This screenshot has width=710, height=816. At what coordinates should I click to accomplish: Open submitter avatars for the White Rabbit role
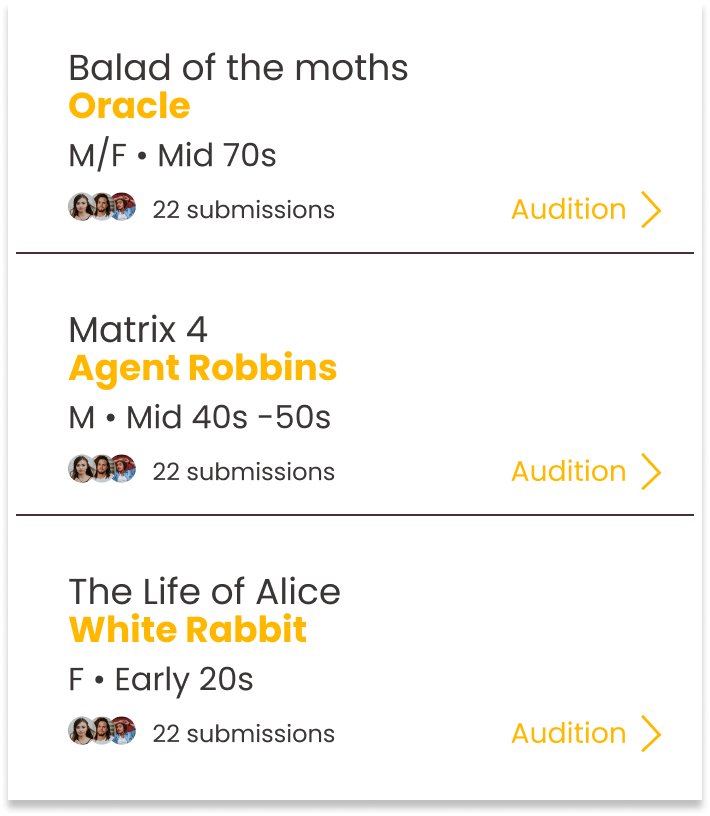(x=102, y=731)
